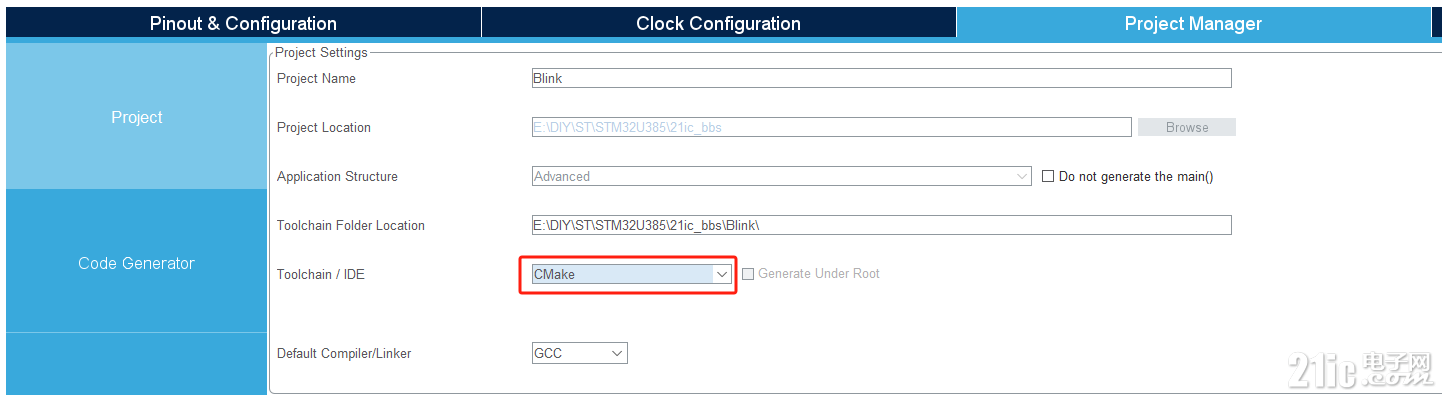The image size is (1442, 395).
Task: Click the Application Structure label
Action: 337,176
